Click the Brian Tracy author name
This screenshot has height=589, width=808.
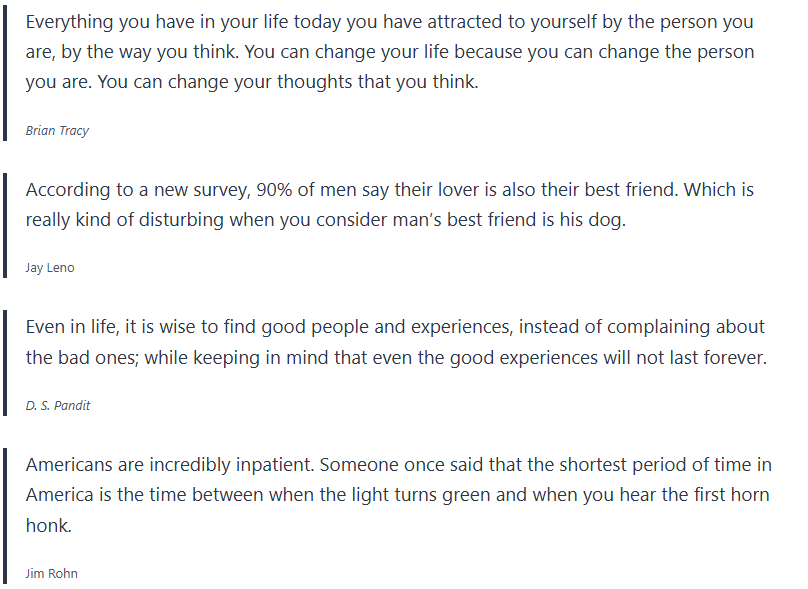pos(57,131)
